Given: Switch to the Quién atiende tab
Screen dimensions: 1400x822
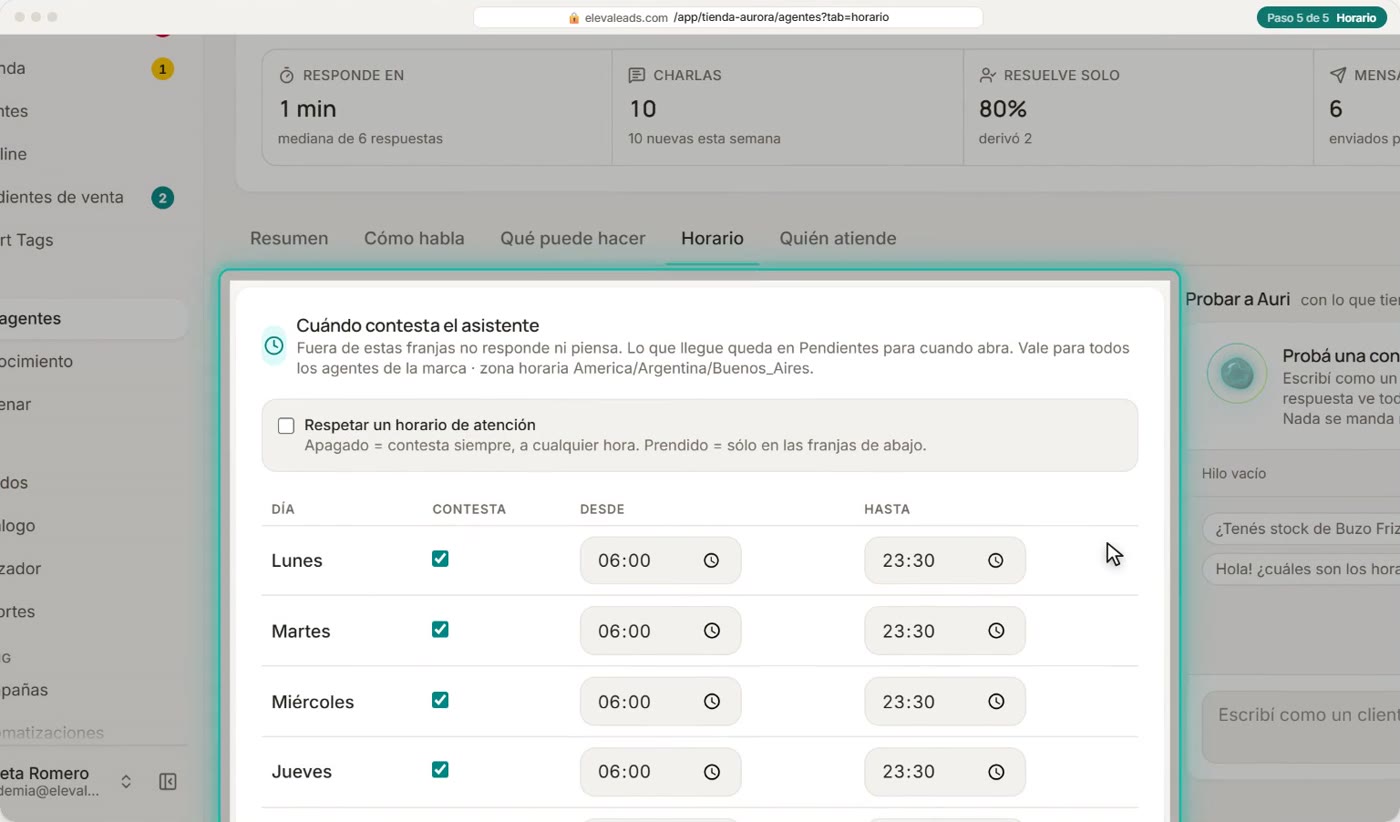Looking at the screenshot, I should click(838, 238).
